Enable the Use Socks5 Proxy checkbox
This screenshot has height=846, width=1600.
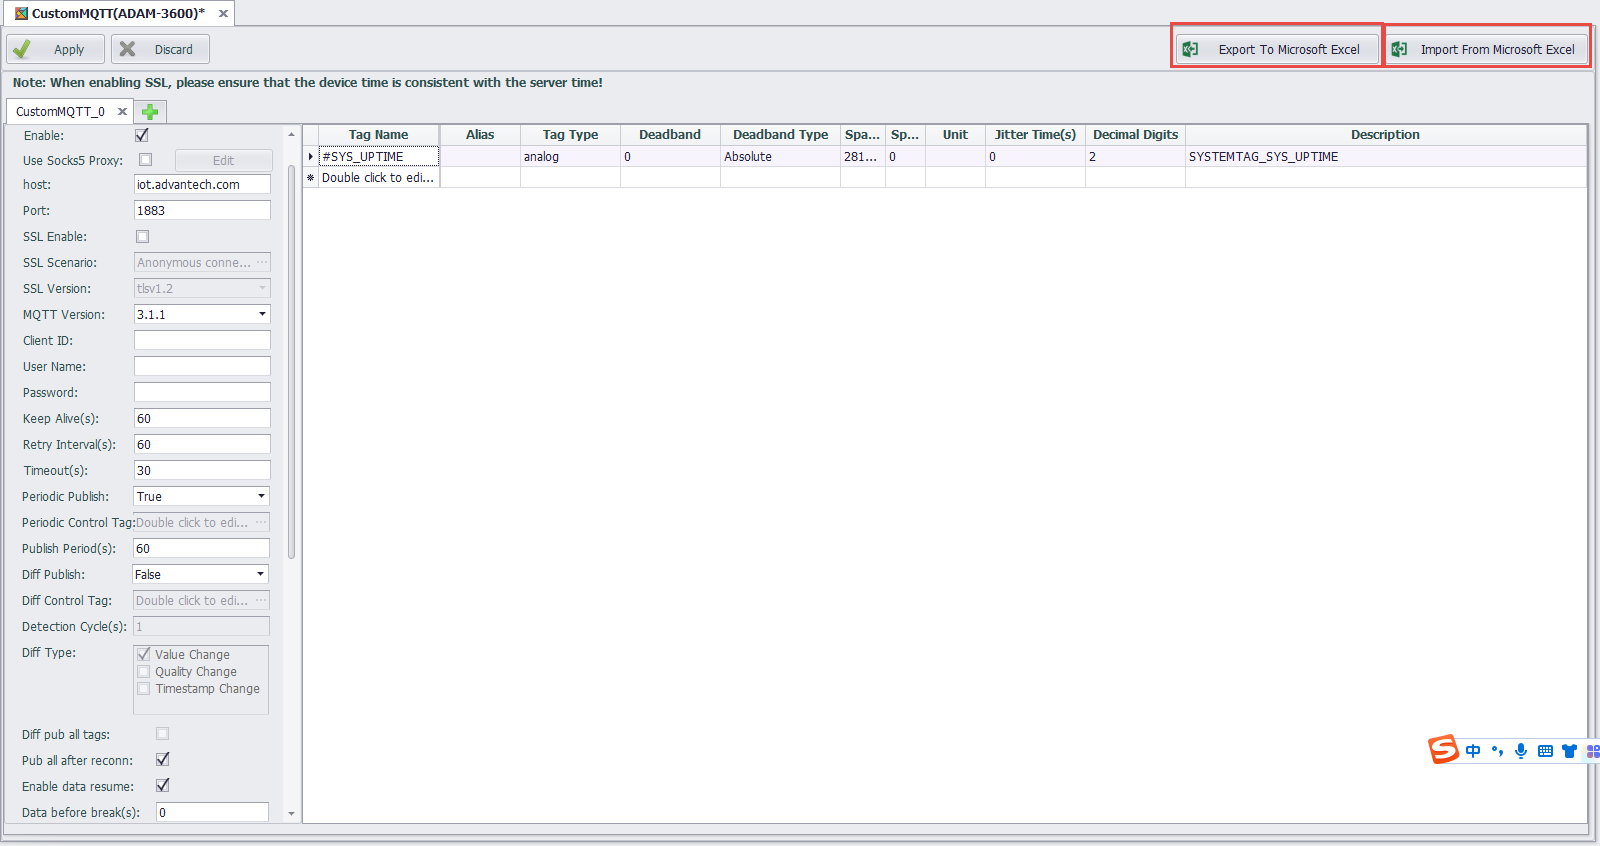pyautogui.click(x=146, y=160)
